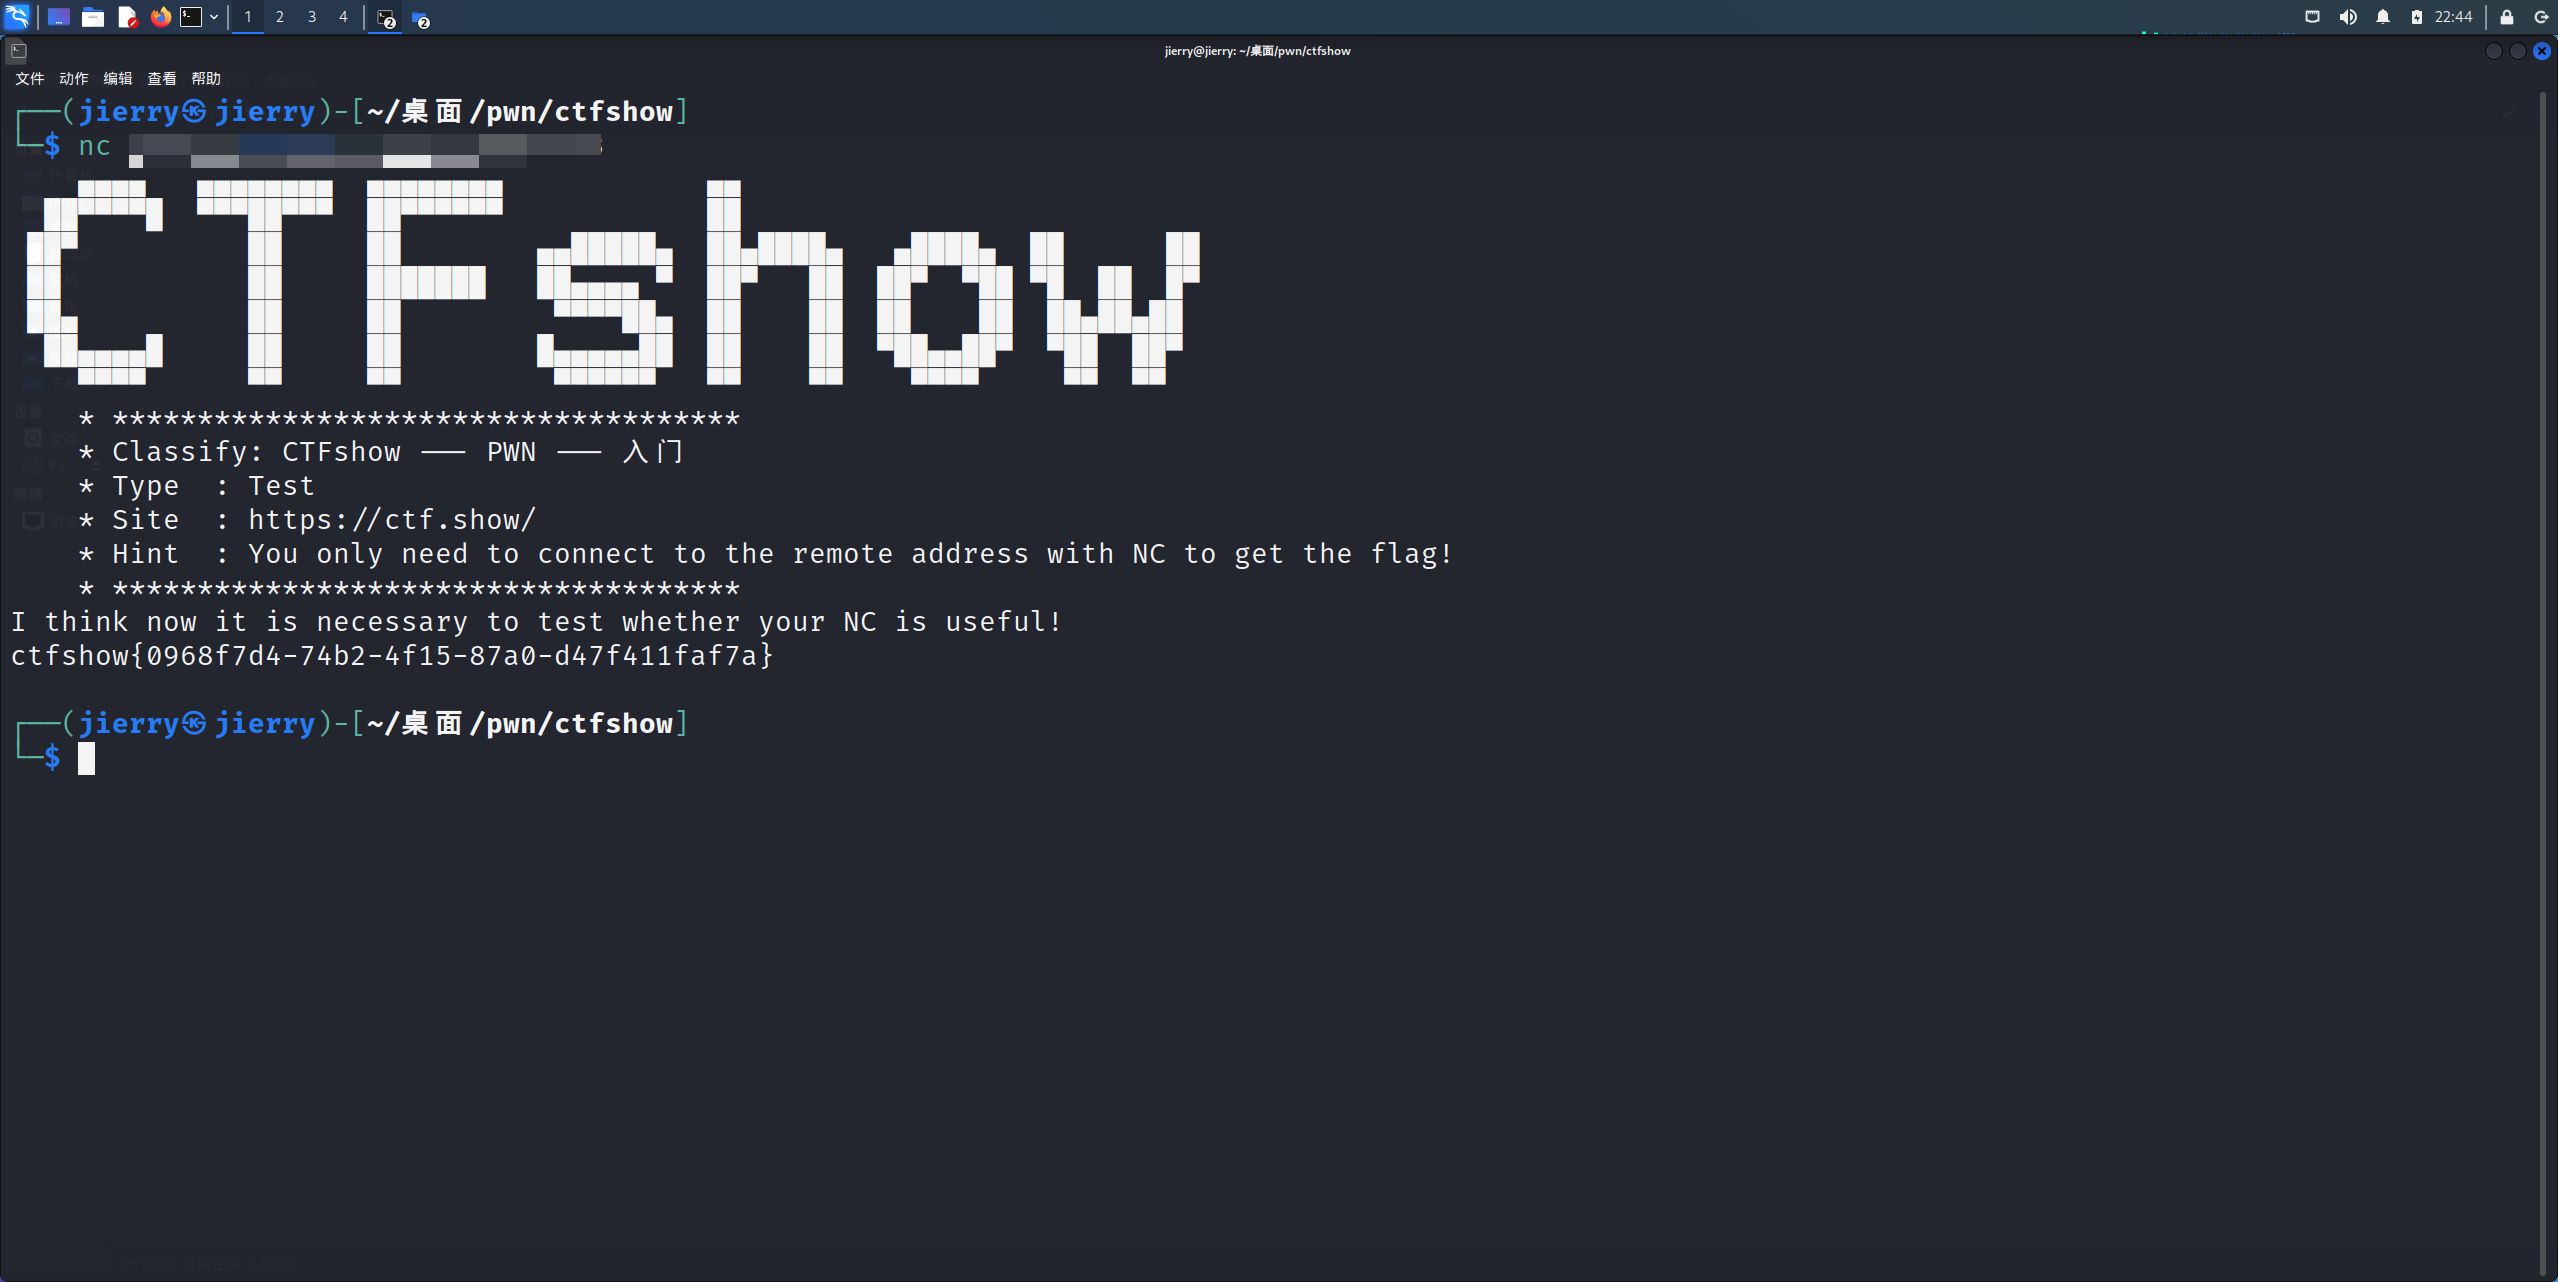The image size is (2558, 1282).
Task: Open the 编辑 (Edit) menu
Action: (118, 79)
